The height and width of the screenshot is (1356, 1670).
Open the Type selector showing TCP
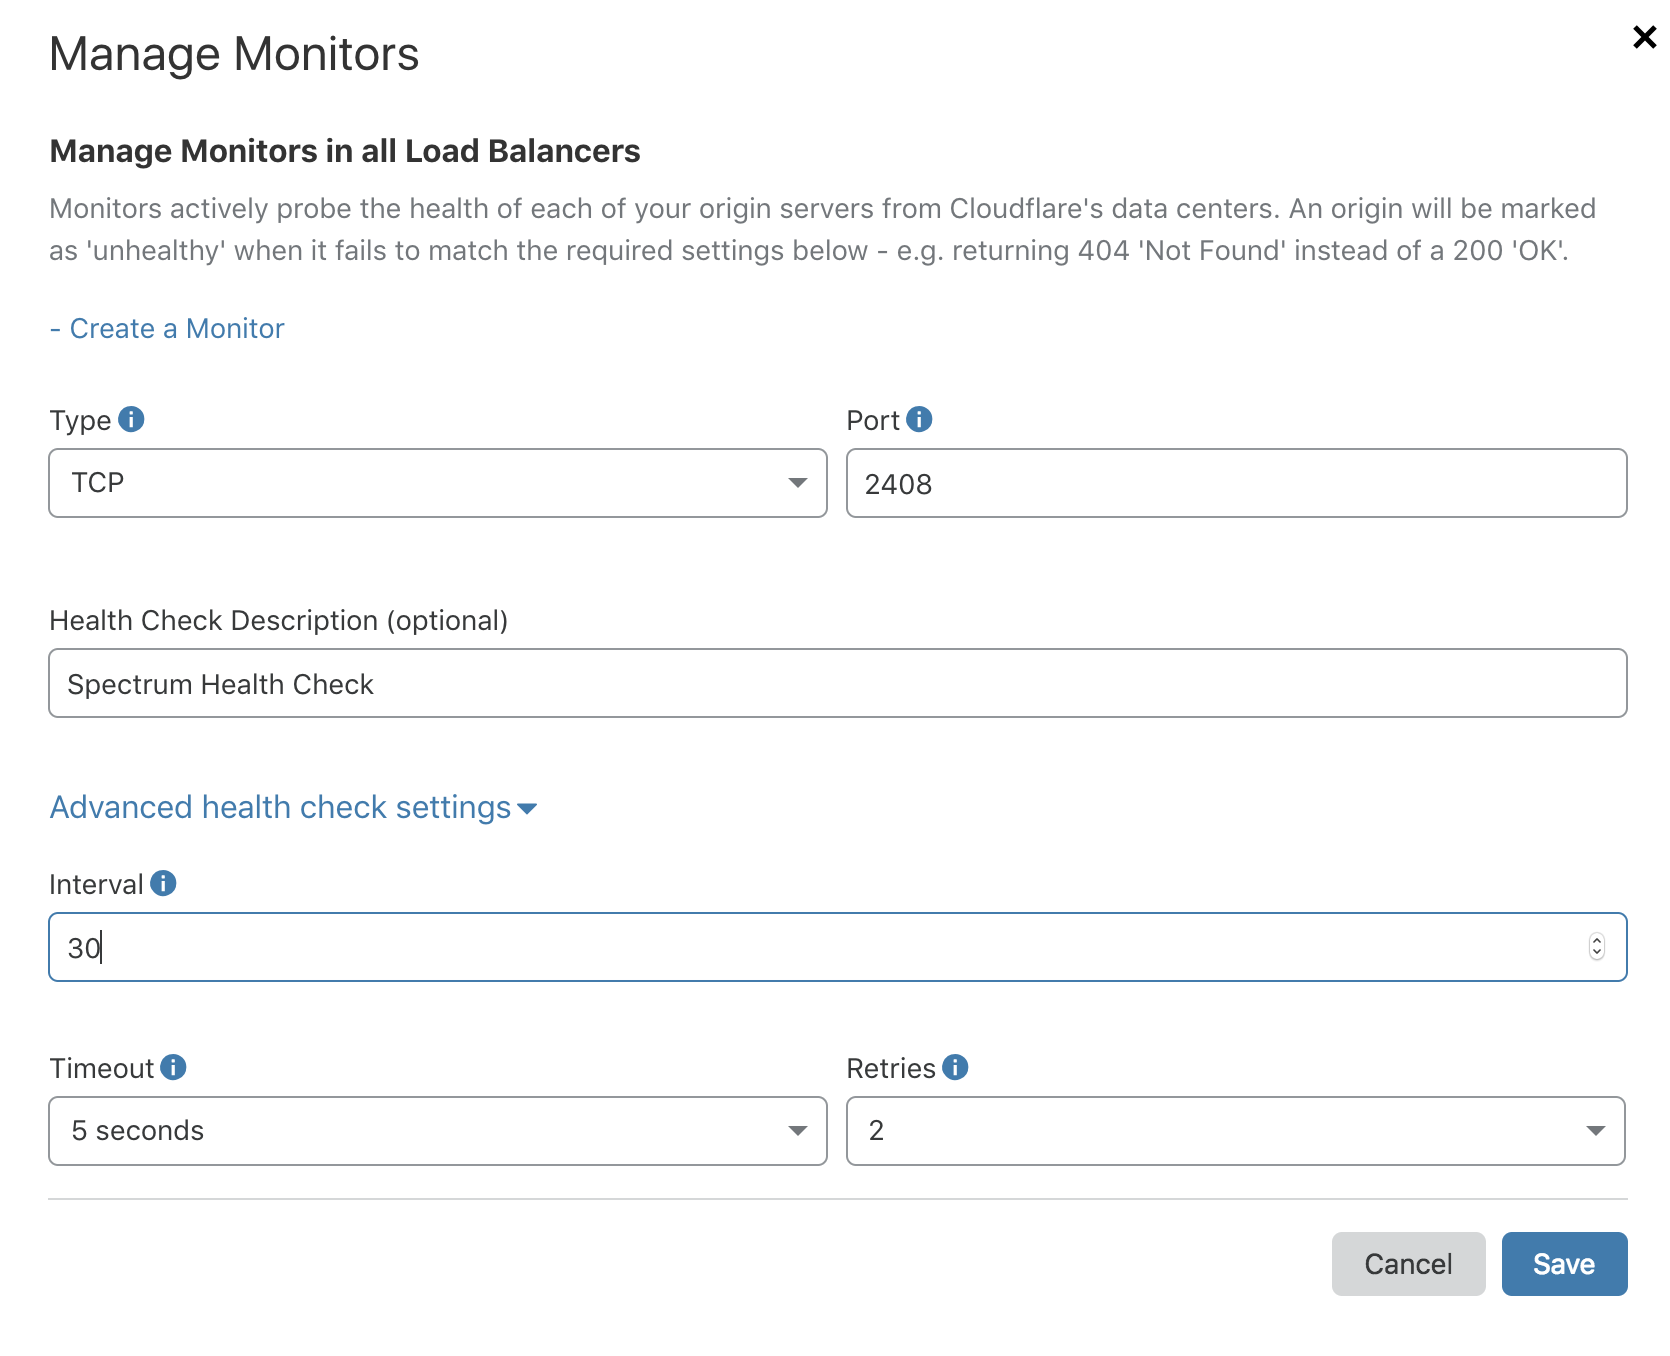point(437,483)
